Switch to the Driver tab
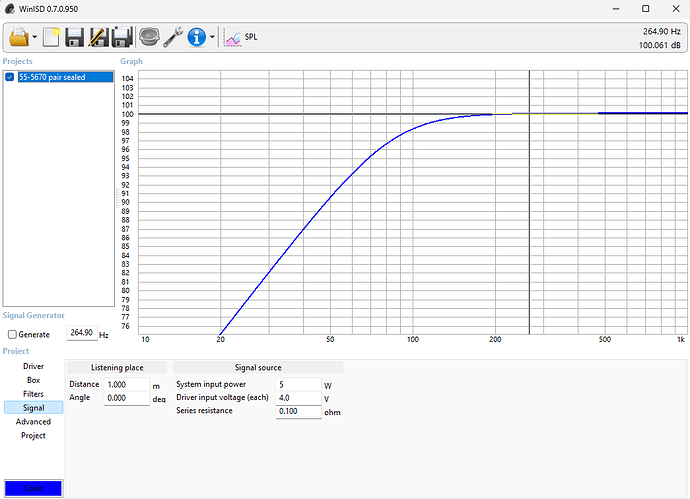The image size is (690, 499). click(33, 366)
